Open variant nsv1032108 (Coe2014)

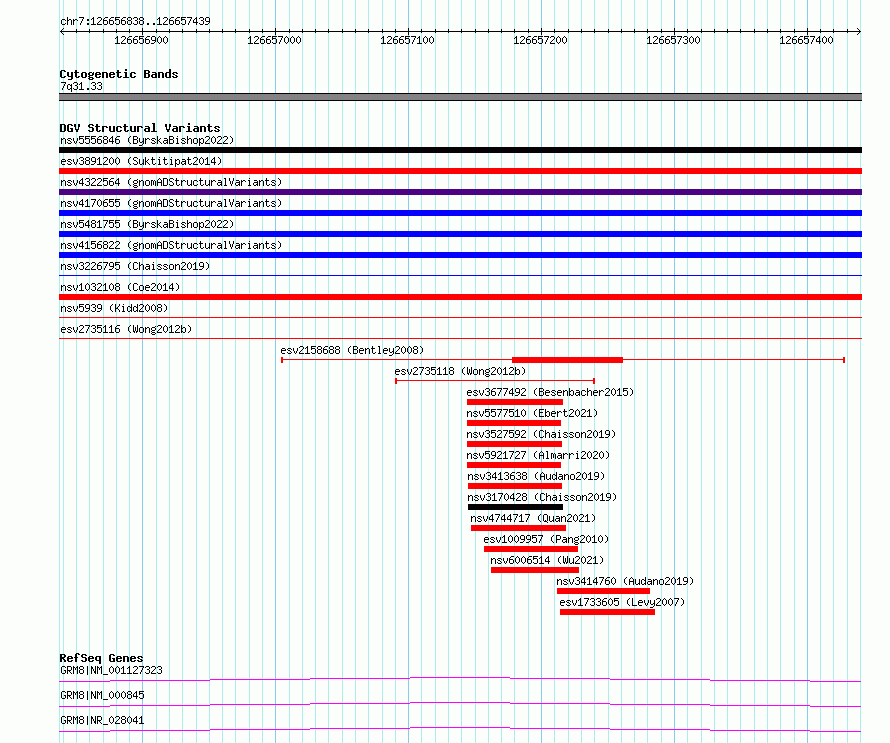(120, 287)
